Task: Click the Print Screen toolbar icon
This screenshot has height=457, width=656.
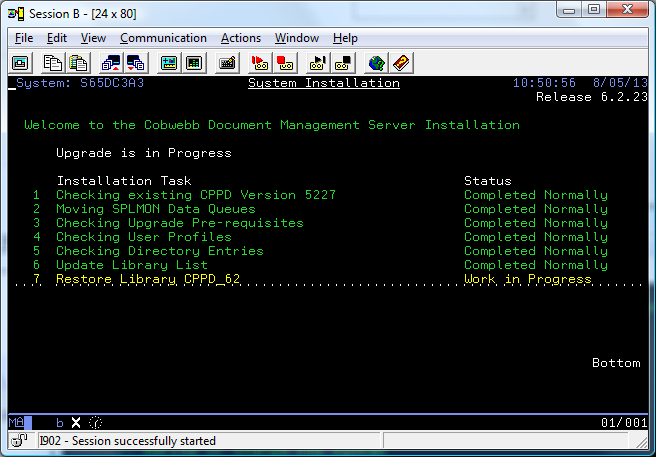Action: (x=20, y=63)
